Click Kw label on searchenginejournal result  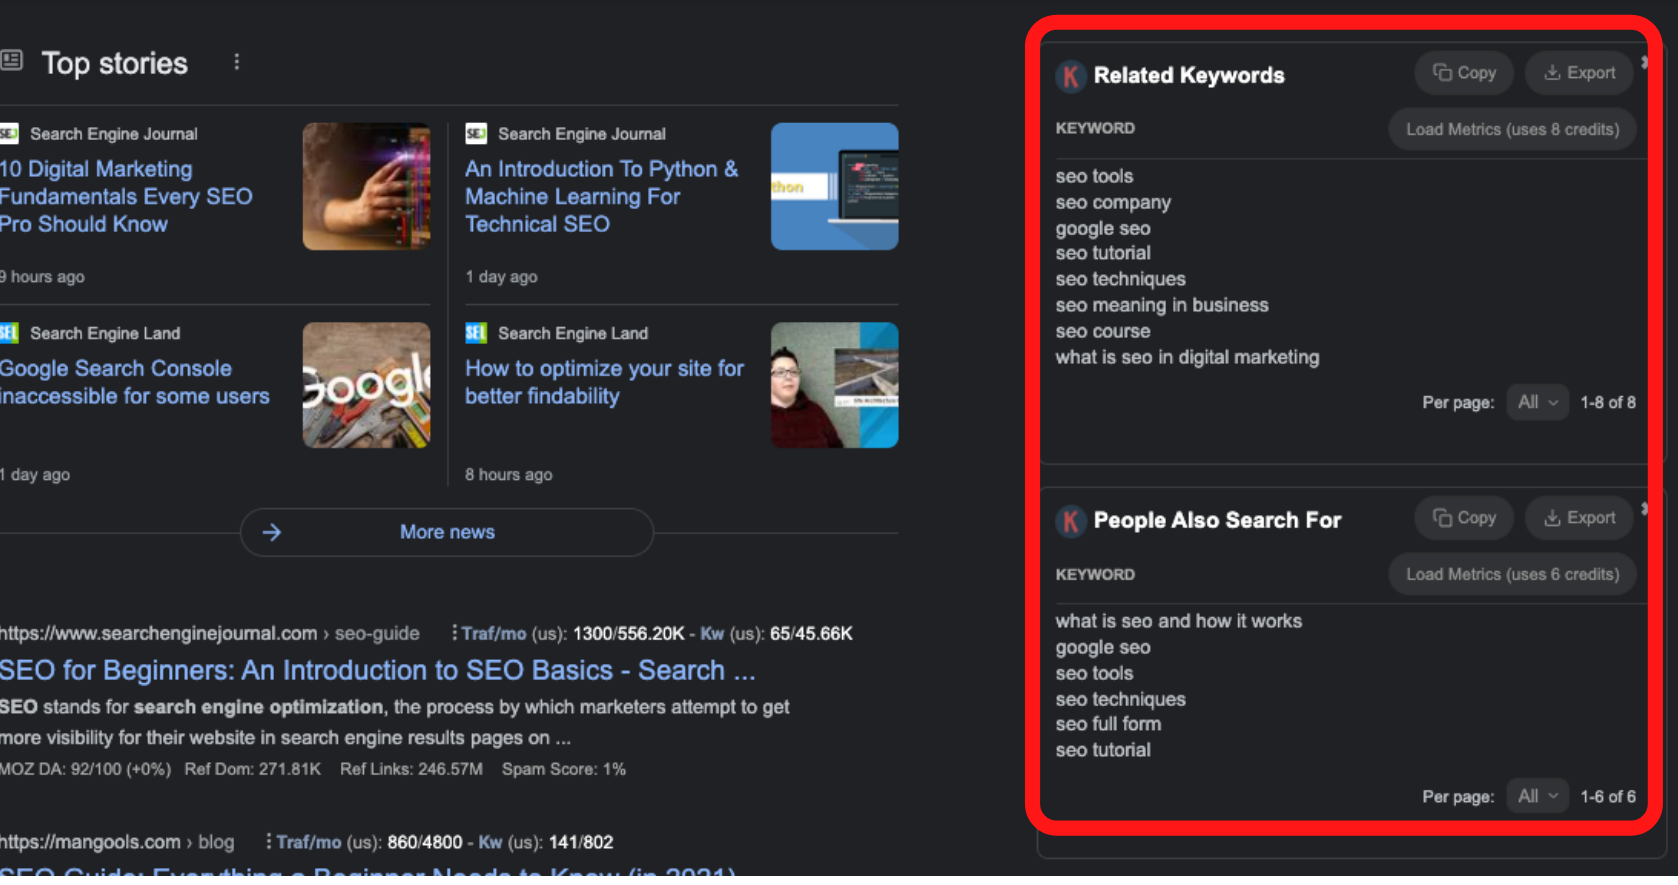click(712, 634)
